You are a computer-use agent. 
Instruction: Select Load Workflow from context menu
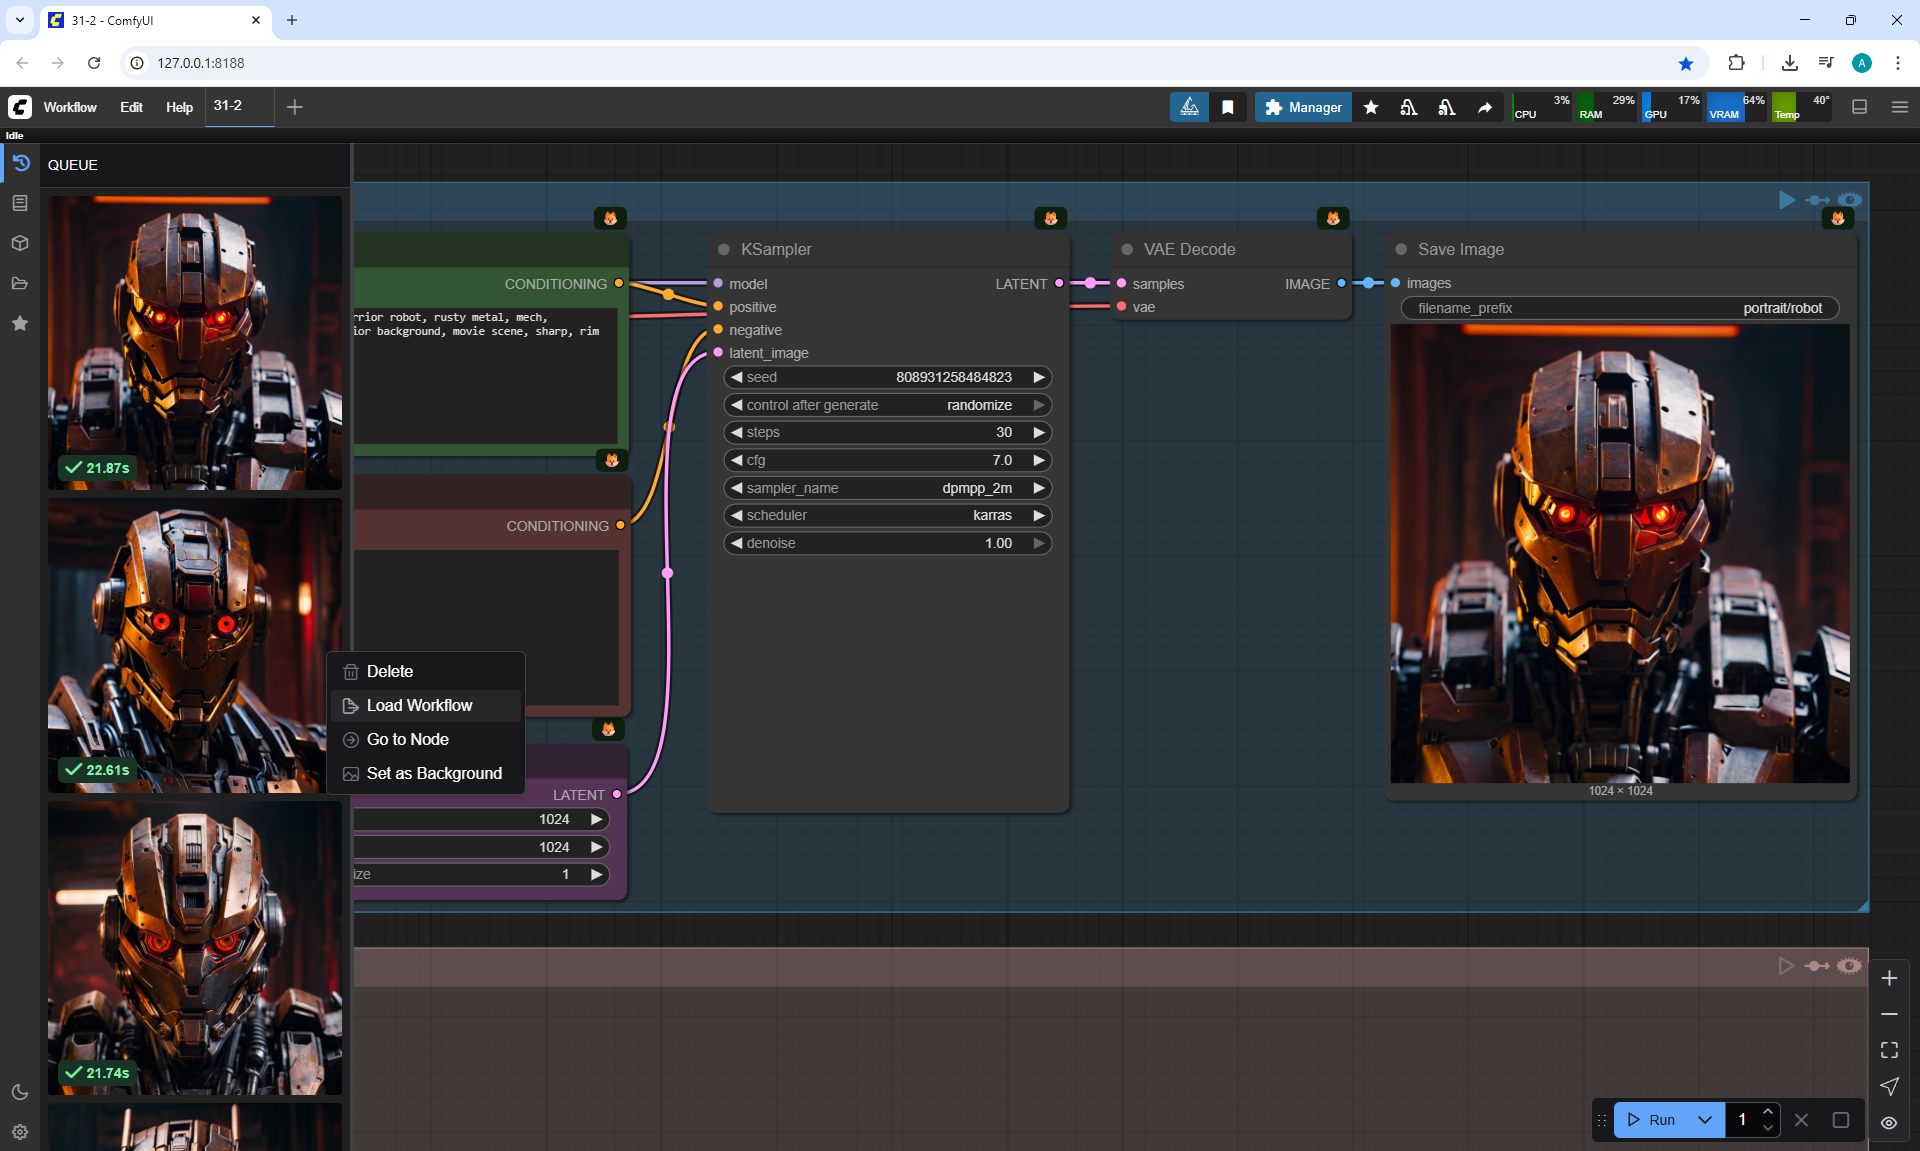click(x=419, y=705)
